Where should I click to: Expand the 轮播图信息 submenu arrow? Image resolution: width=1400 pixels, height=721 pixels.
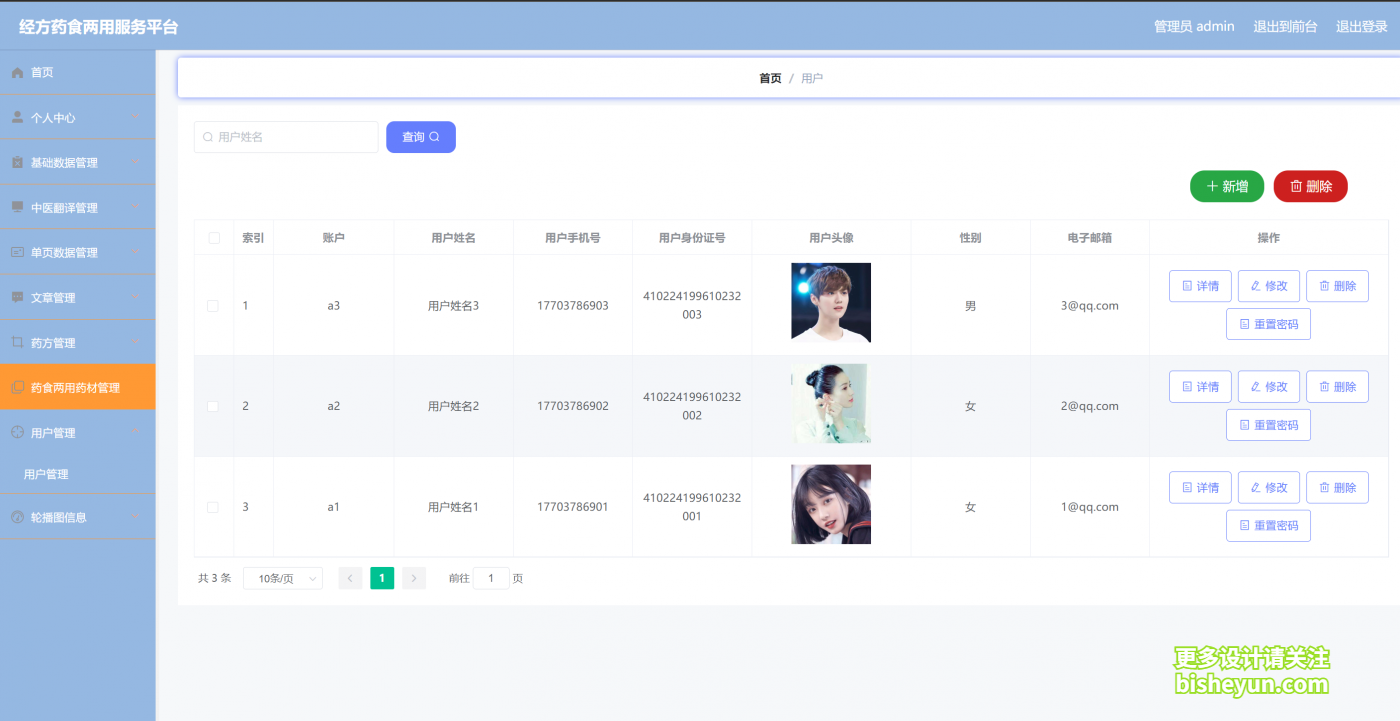pyautogui.click(x=135, y=517)
